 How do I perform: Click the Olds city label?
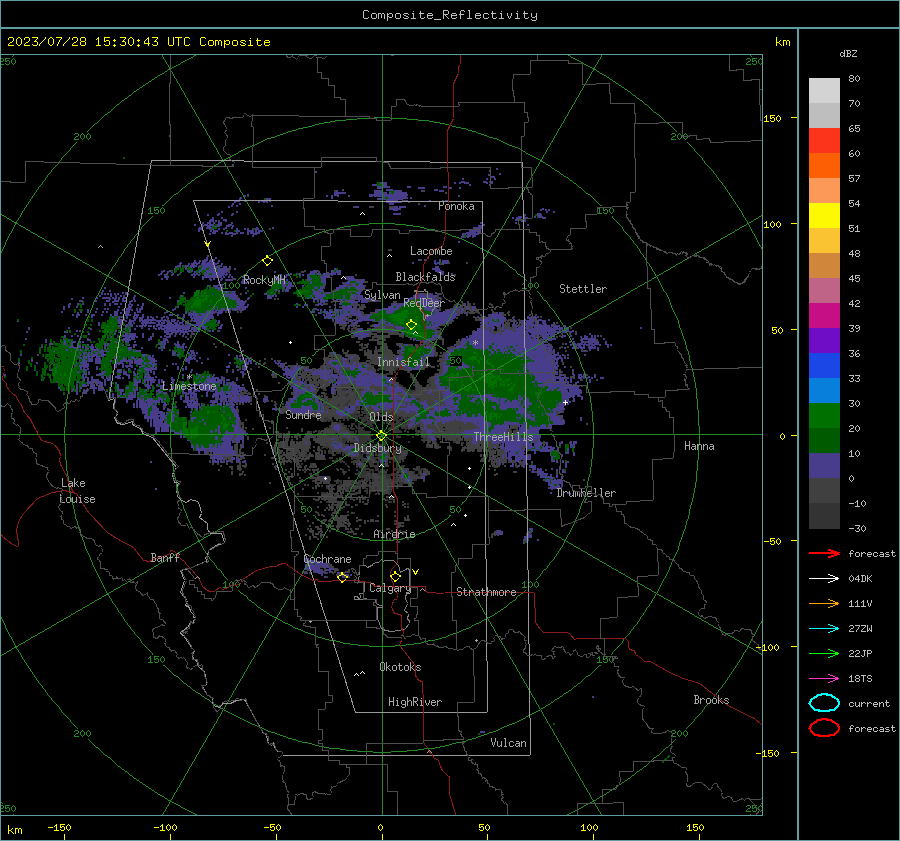(x=381, y=417)
